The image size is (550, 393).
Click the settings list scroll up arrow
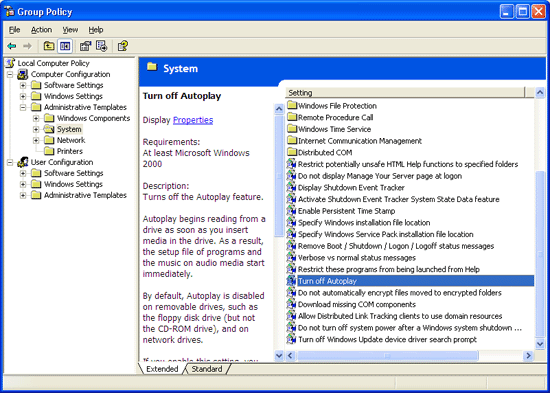[x=540, y=93]
